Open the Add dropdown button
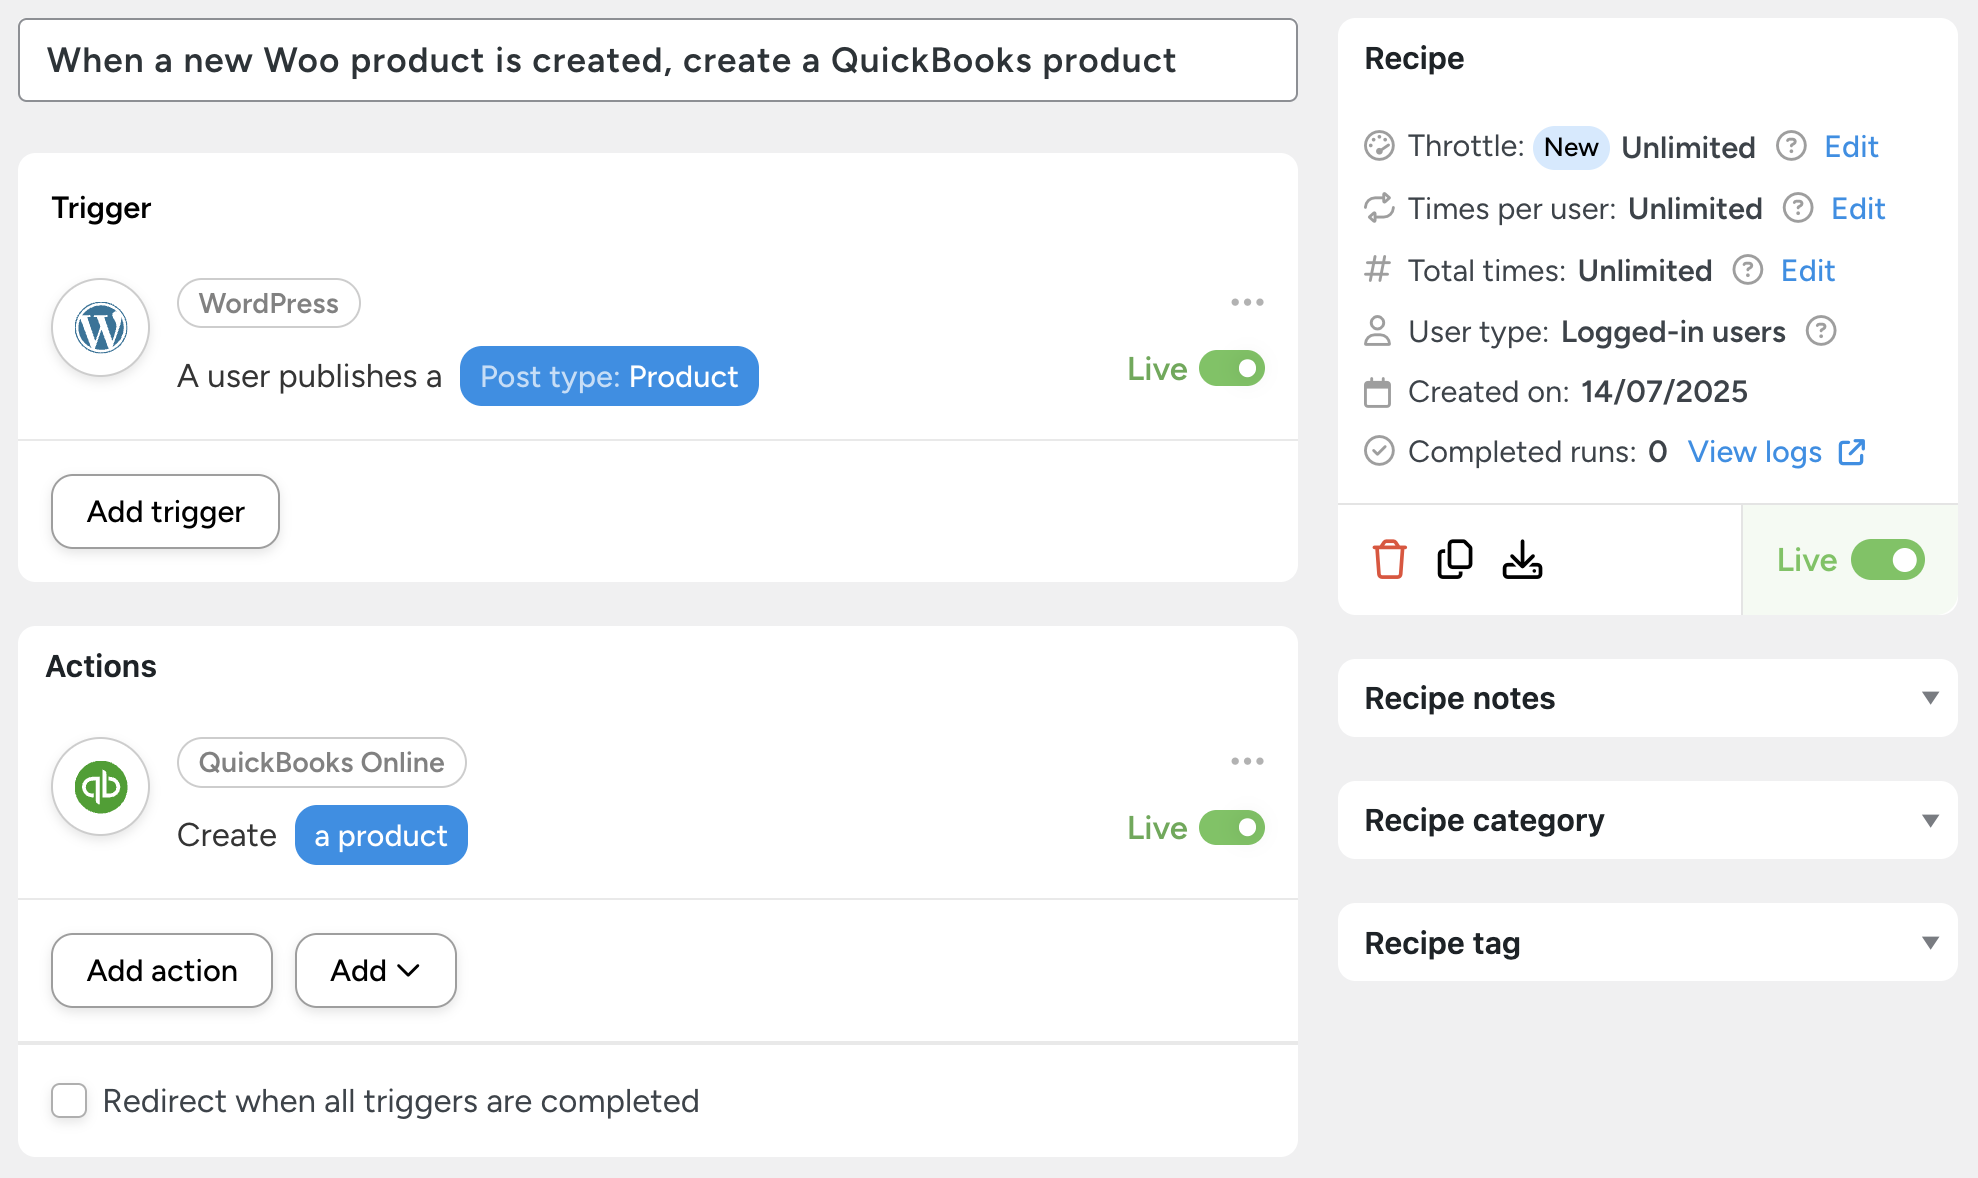Image resolution: width=1978 pixels, height=1178 pixels. [x=375, y=970]
